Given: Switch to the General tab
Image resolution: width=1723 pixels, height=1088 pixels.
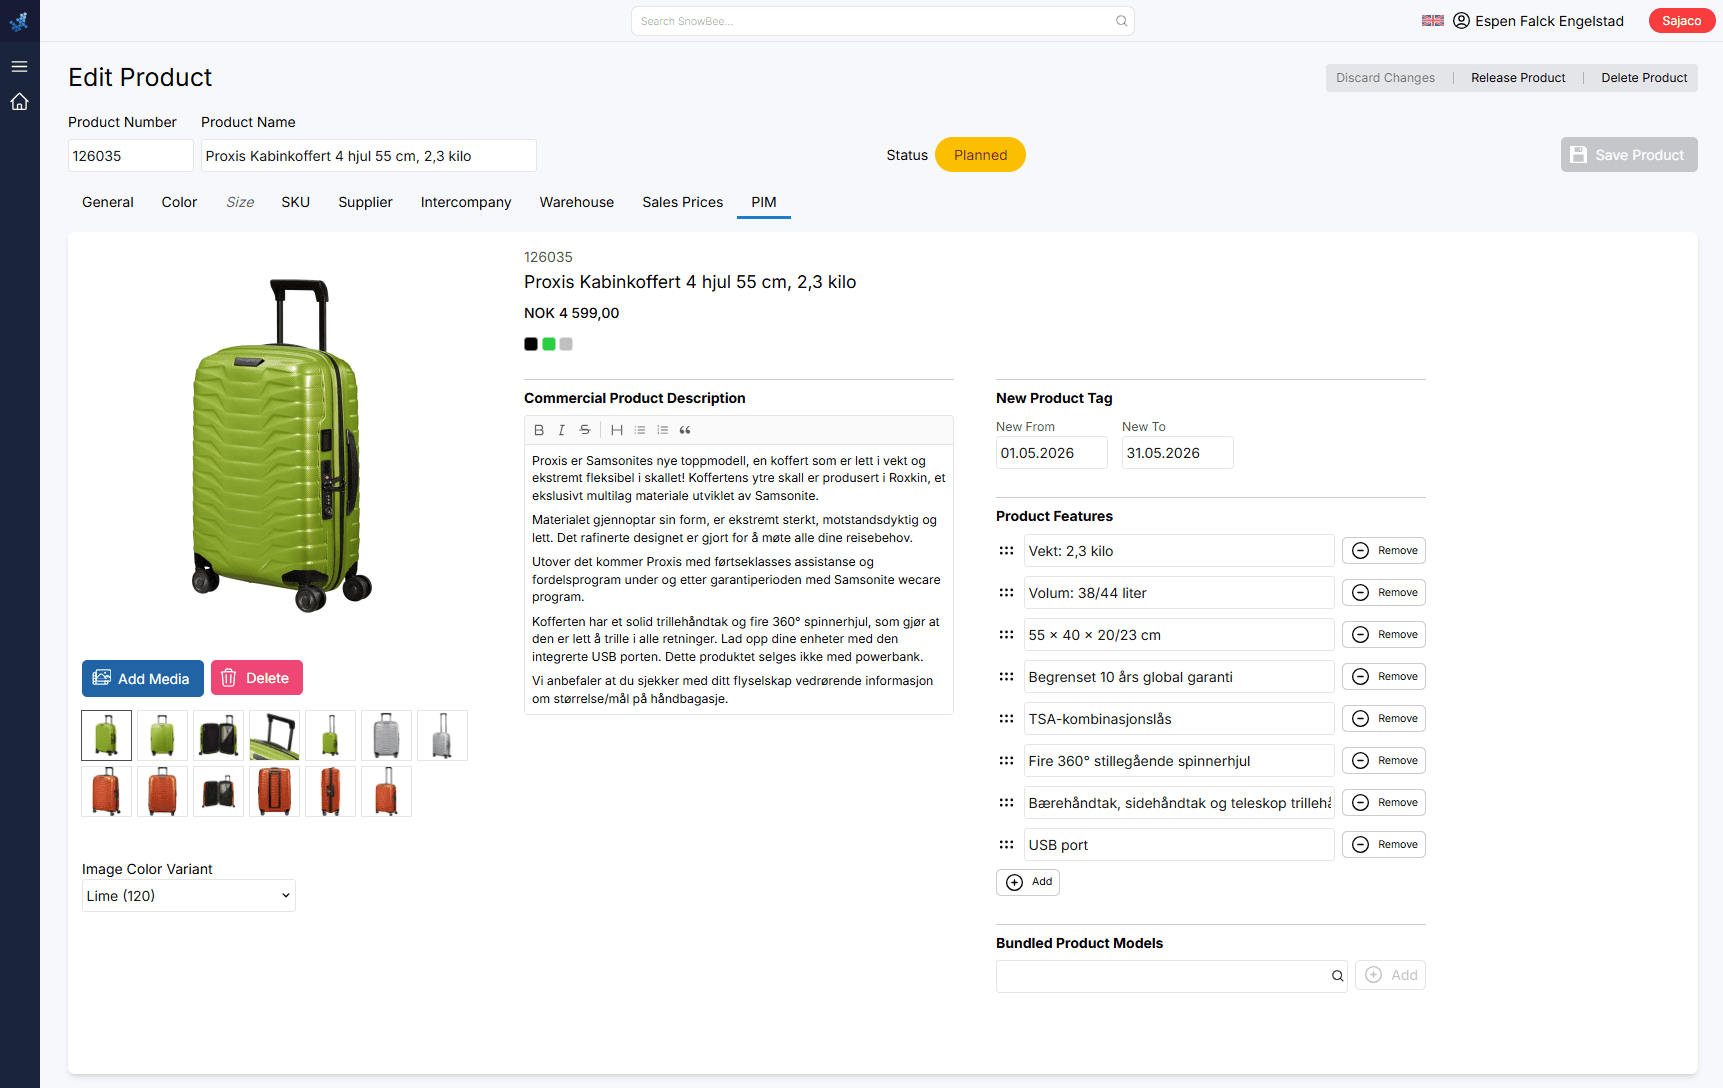Looking at the screenshot, I should coord(108,202).
